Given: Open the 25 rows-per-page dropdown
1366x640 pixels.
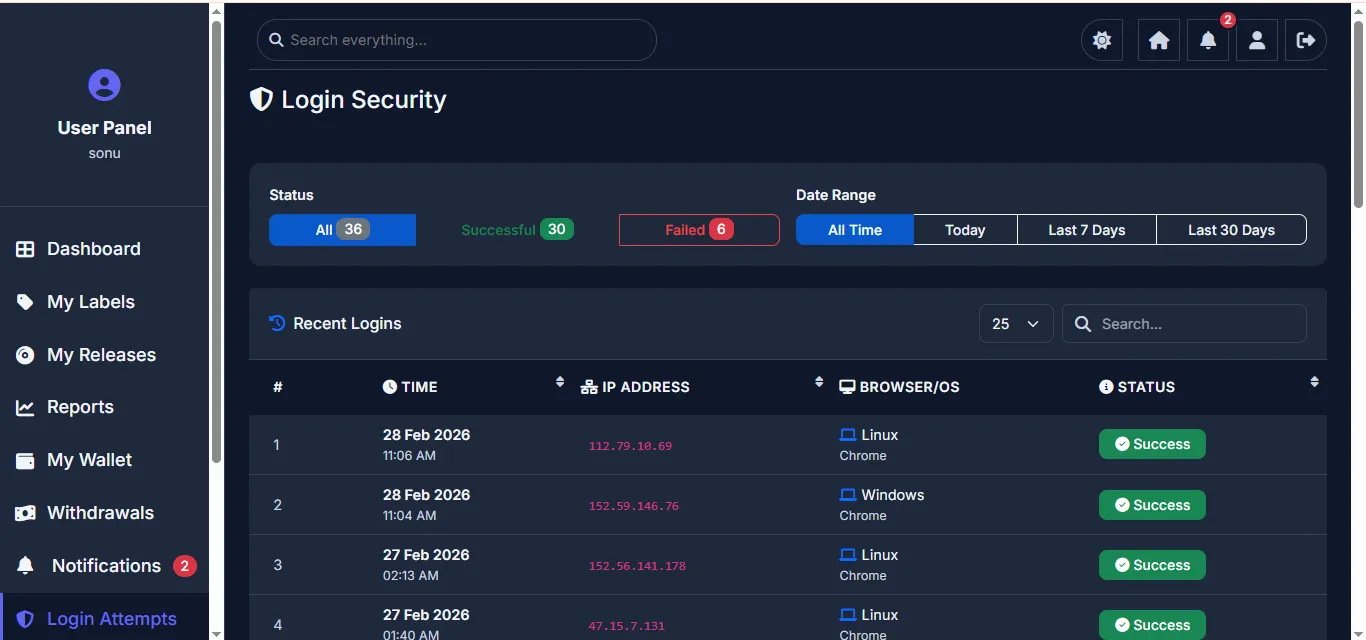Looking at the screenshot, I should point(1016,324).
